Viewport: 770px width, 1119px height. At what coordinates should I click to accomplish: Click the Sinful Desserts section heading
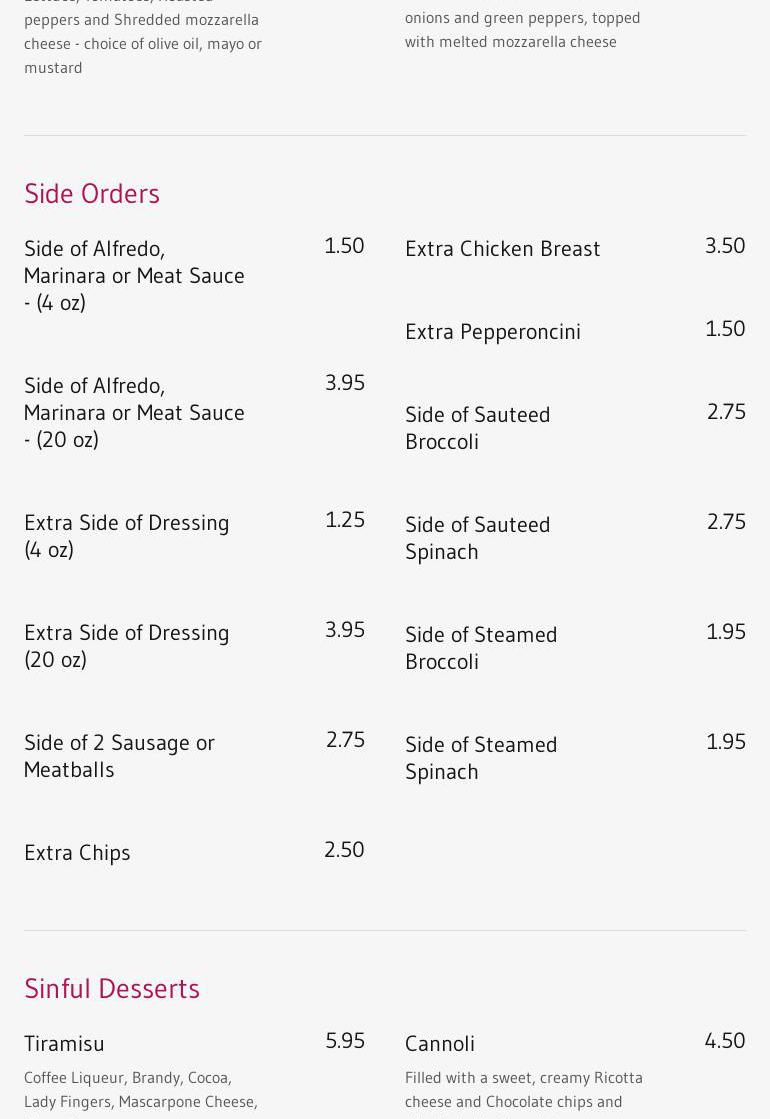[112, 988]
